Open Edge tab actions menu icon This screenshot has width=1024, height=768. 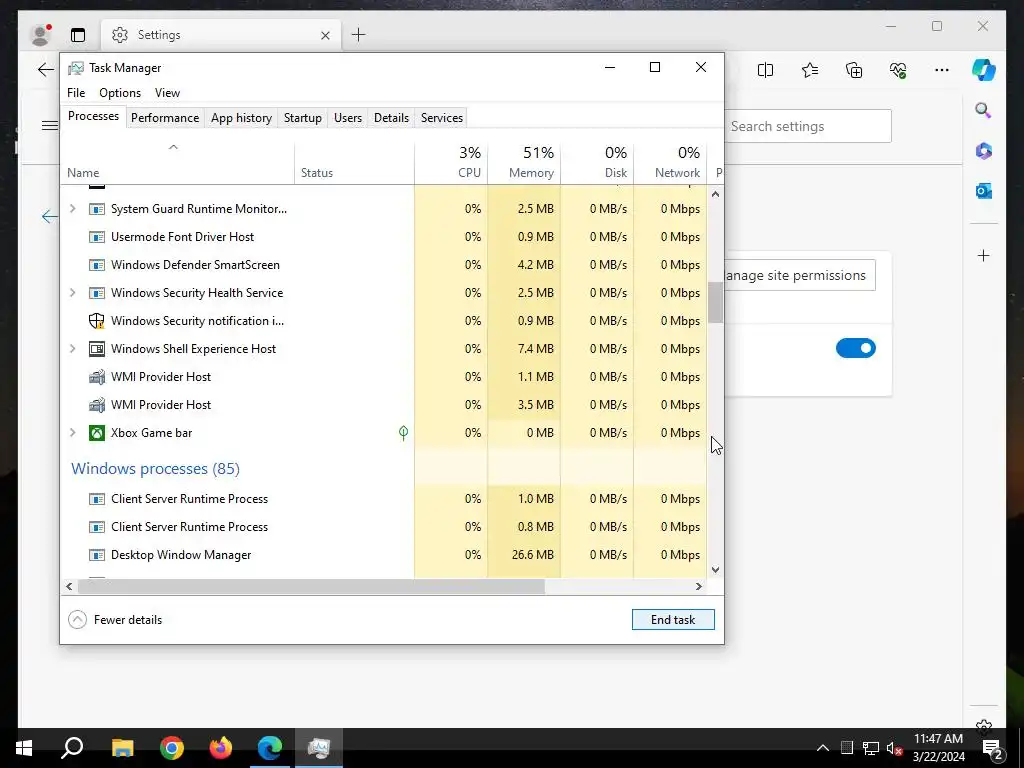(x=78, y=35)
